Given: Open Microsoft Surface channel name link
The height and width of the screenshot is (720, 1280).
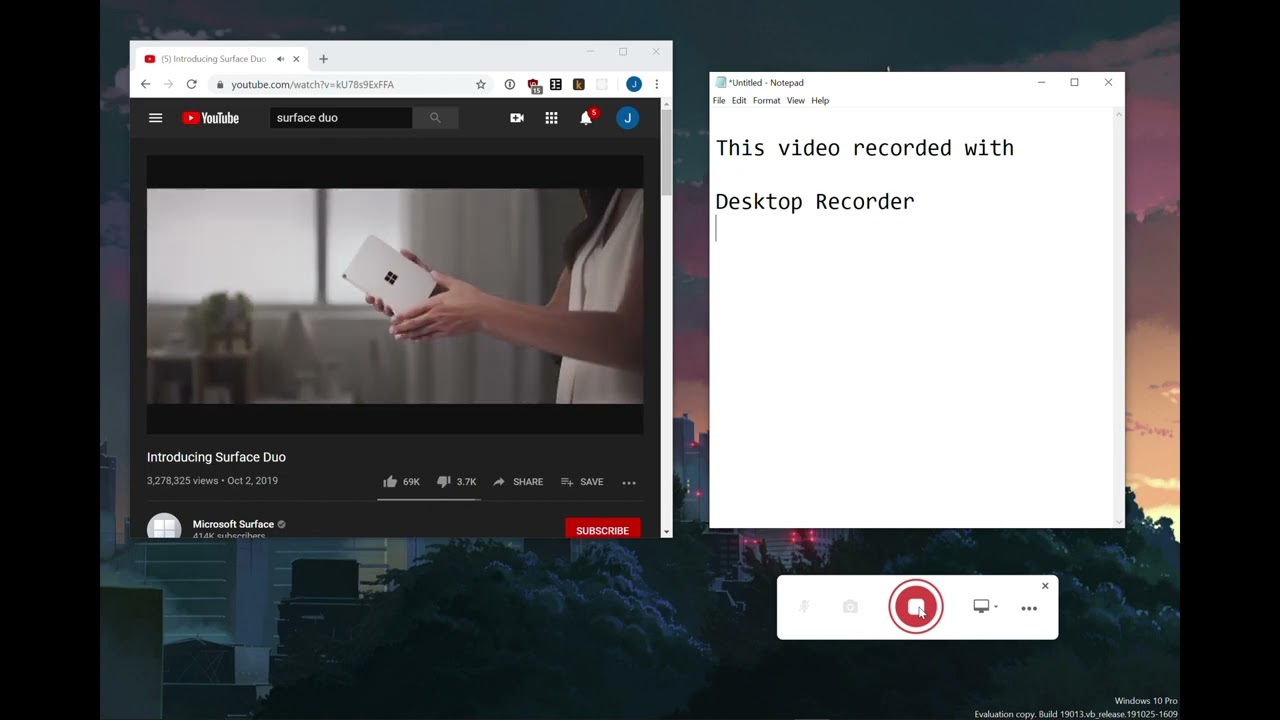Looking at the screenshot, I should tap(233, 524).
